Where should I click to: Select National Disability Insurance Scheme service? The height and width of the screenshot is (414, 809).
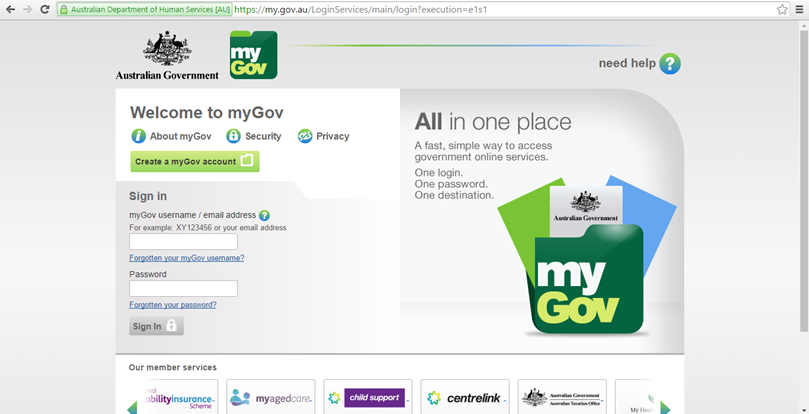179,397
